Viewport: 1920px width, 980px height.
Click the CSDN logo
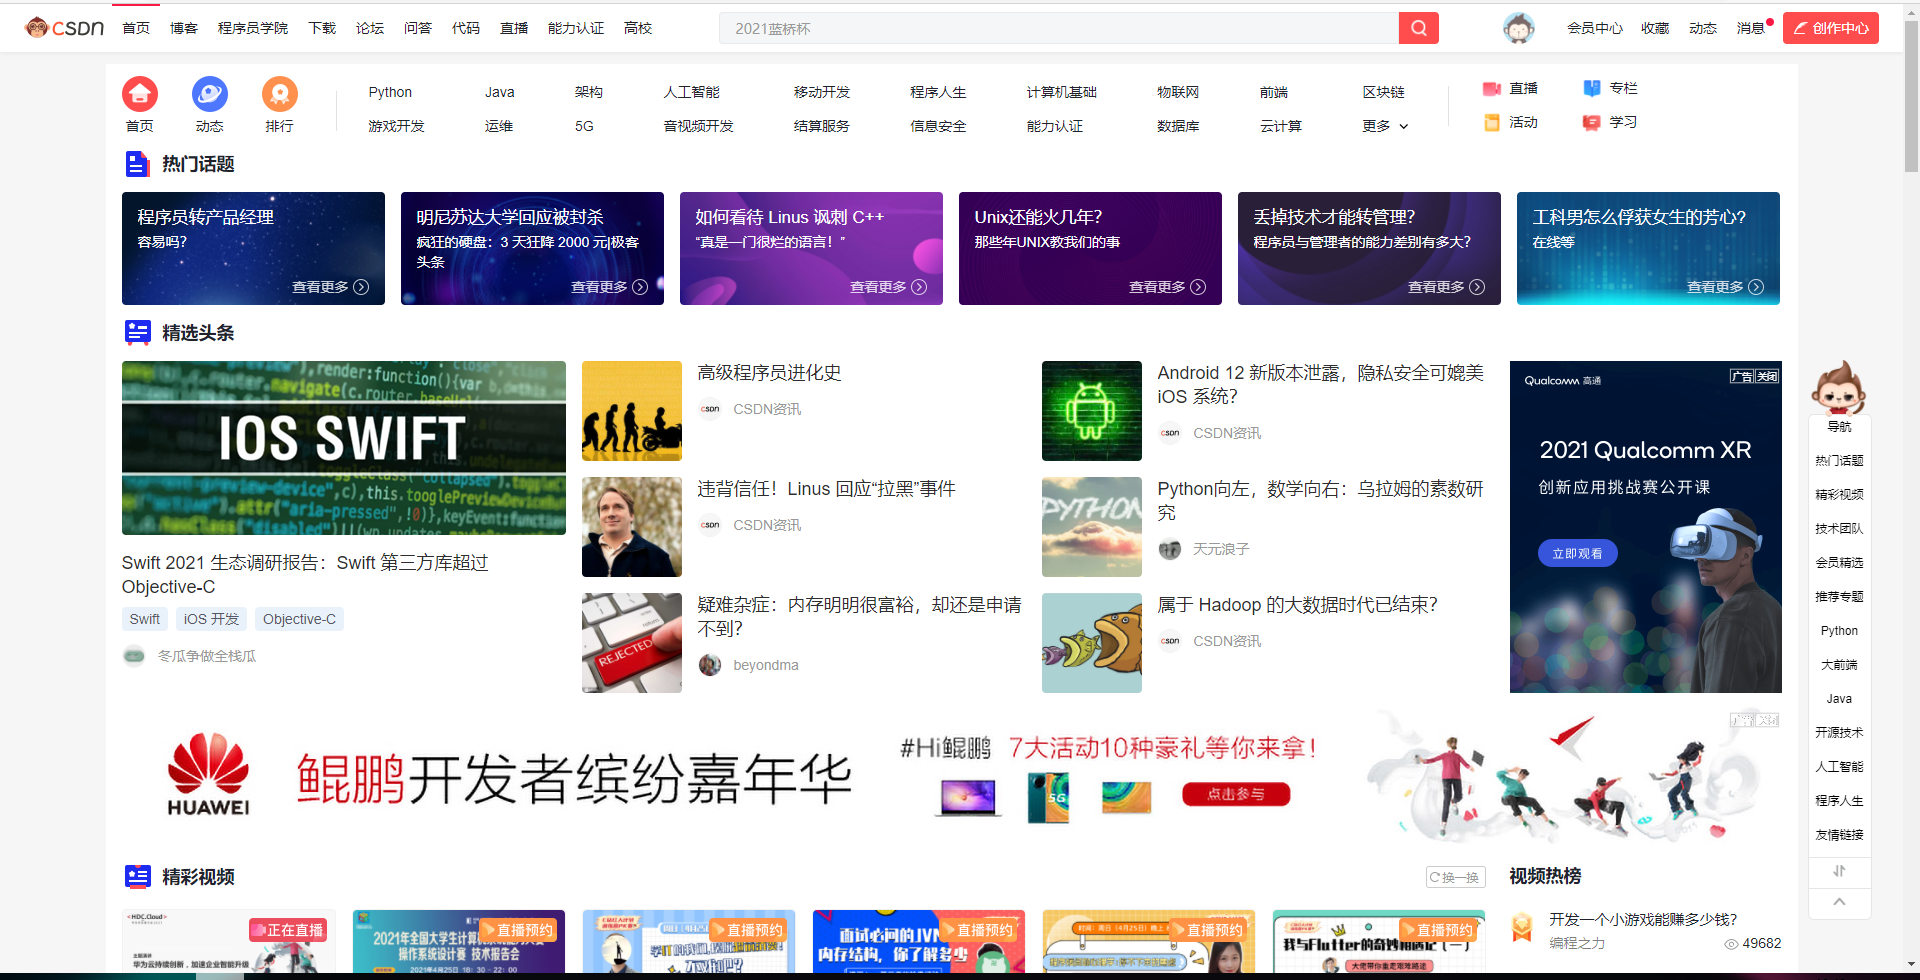pos(64,27)
